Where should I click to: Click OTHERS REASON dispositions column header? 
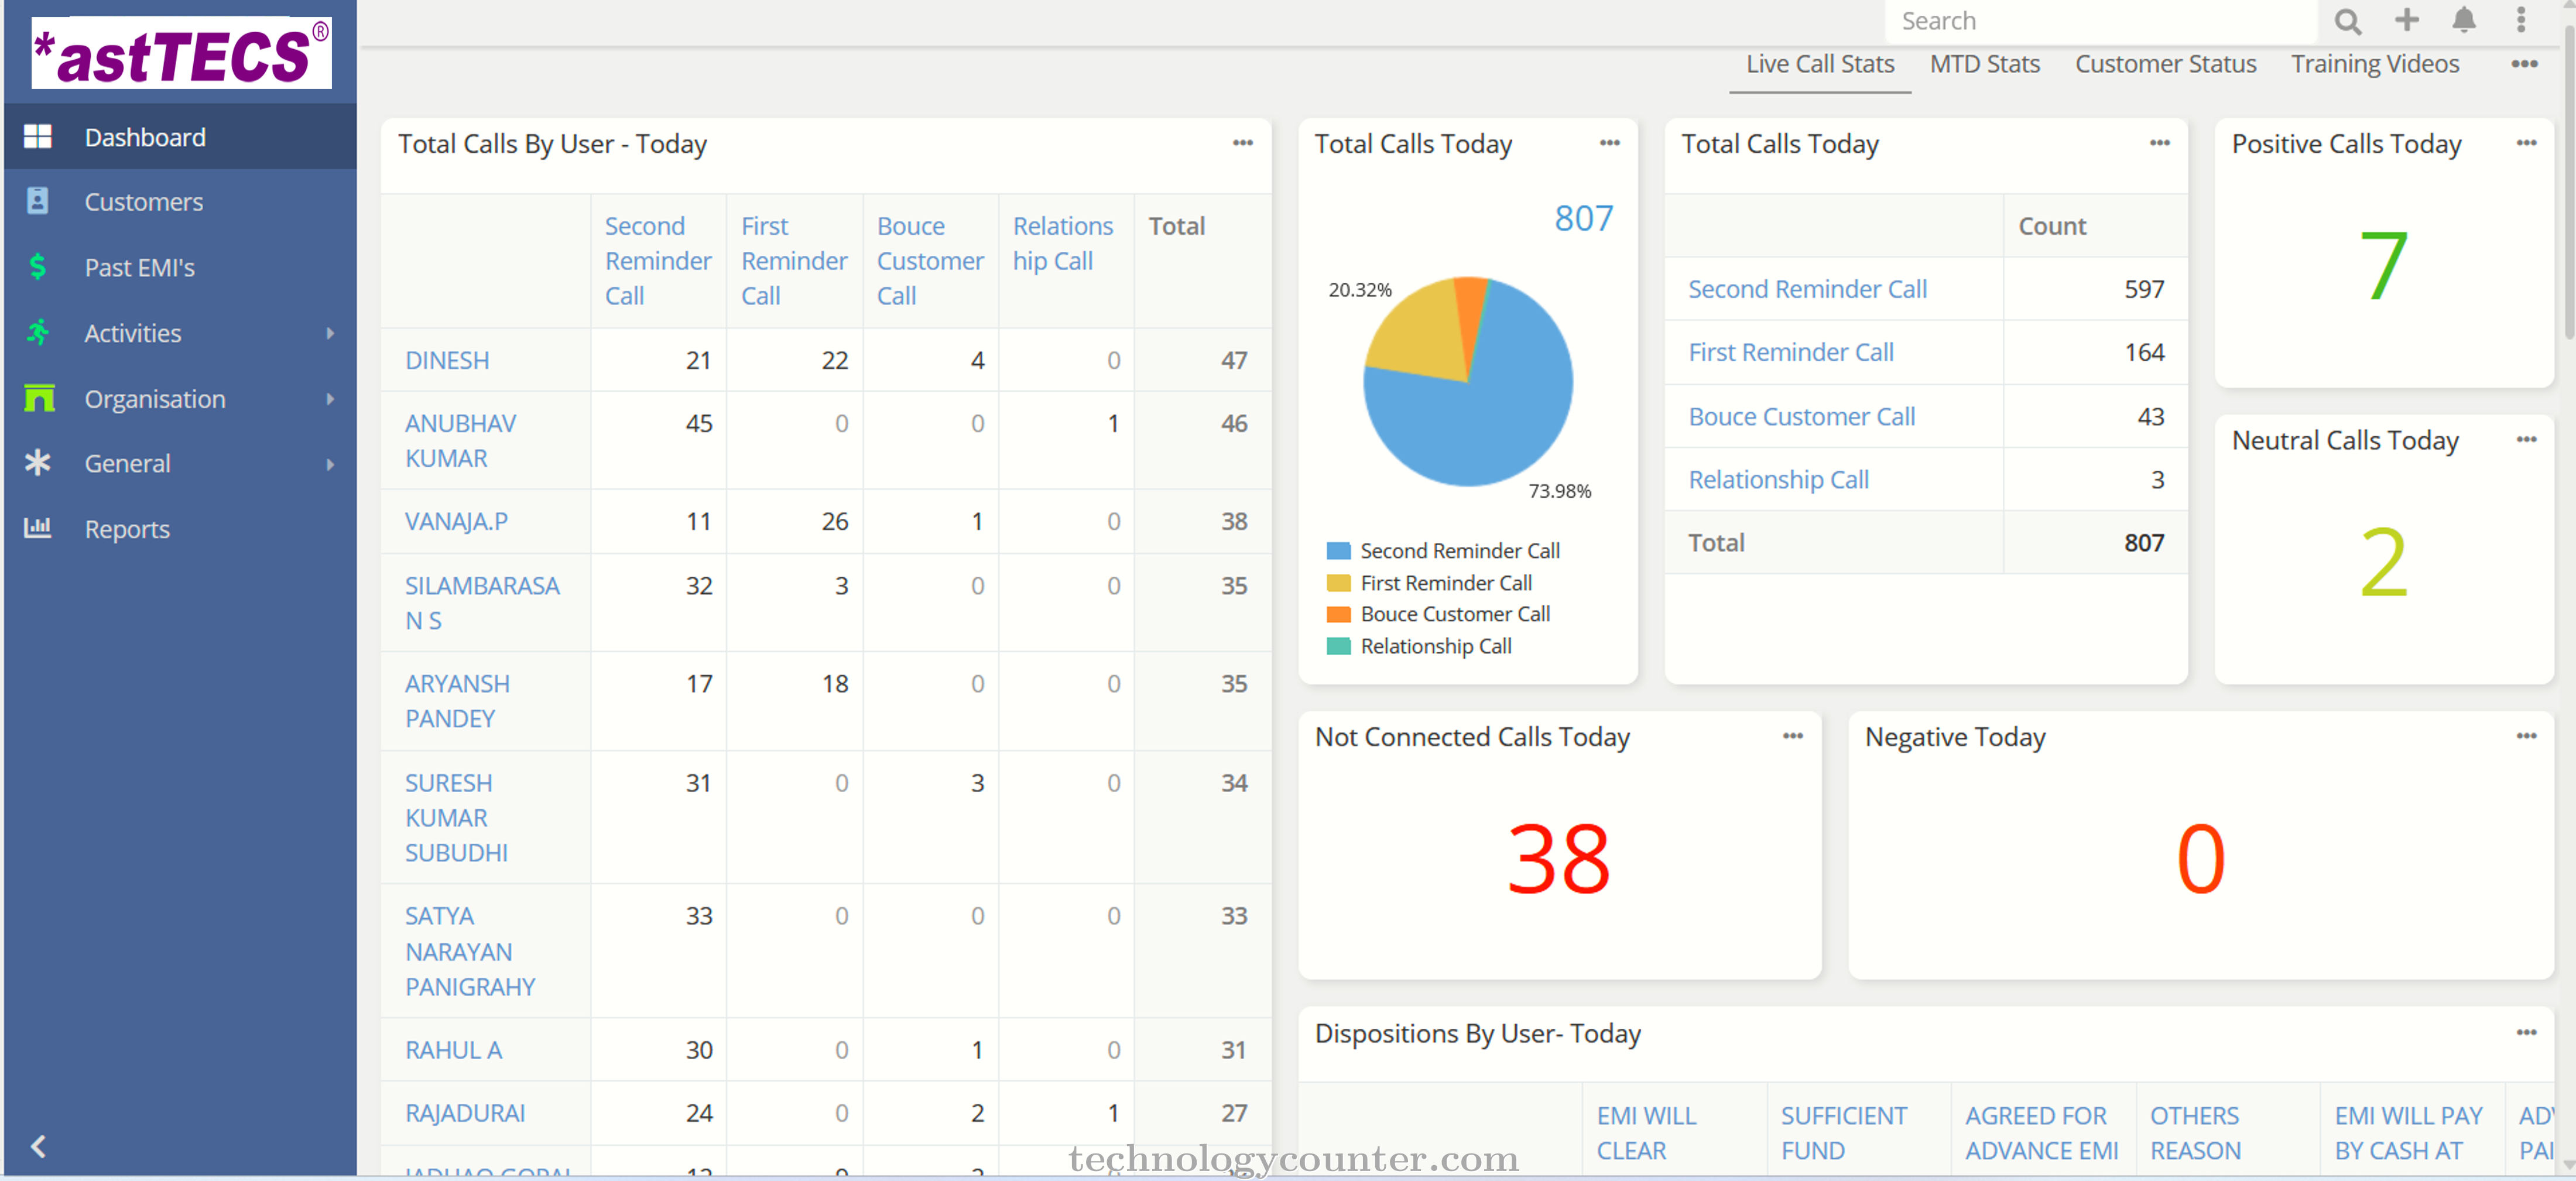[x=2195, y=1133]
